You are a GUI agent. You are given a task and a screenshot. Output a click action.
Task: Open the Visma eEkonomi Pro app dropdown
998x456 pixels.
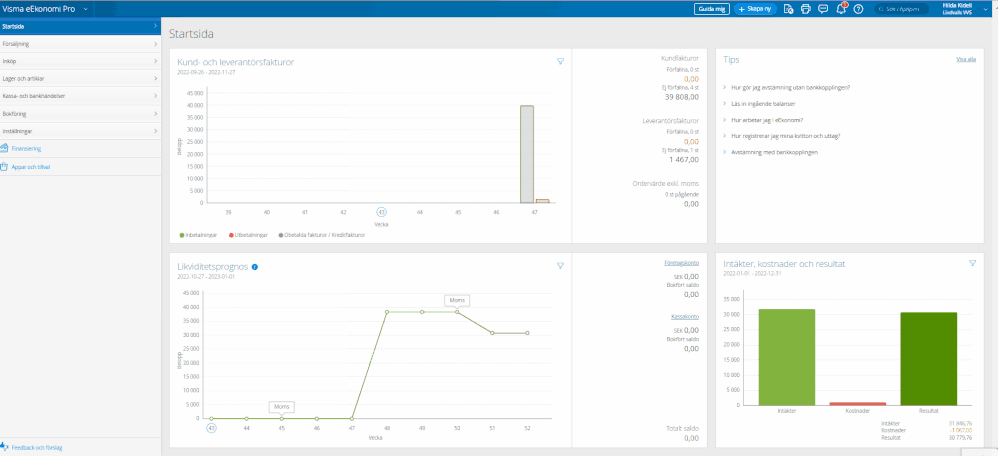[86, 8]
